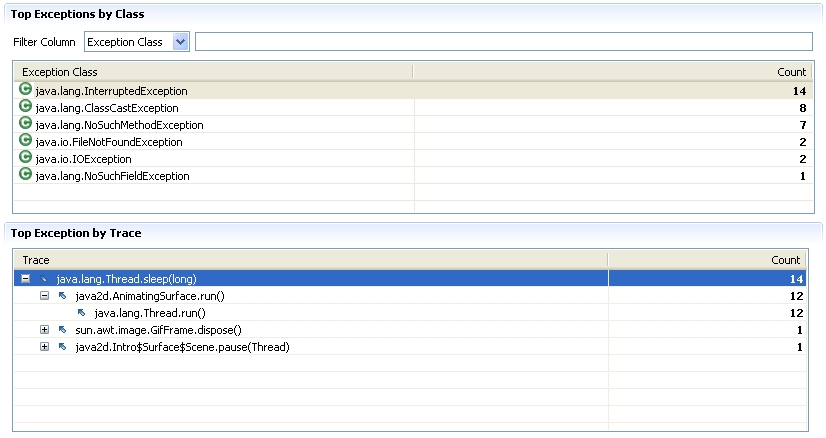This screenshot has width=826, height=438.
Task: Click the NoSuchMethodException class icon
Action: [26, 124]
